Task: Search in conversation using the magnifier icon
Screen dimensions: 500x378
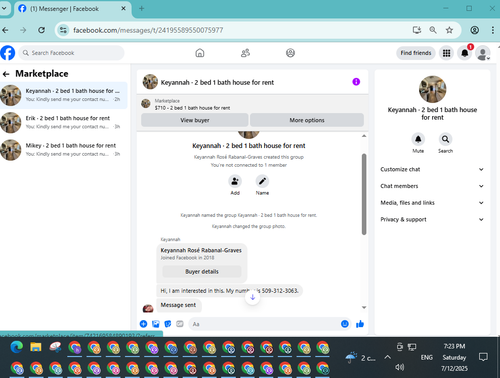Action: 445,139
